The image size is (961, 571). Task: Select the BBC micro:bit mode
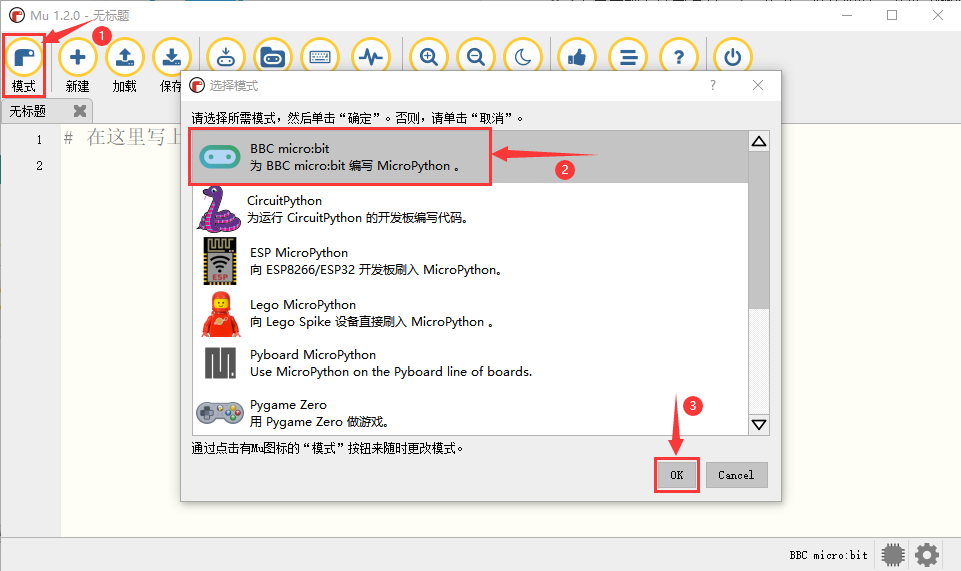tap(470, 157)
